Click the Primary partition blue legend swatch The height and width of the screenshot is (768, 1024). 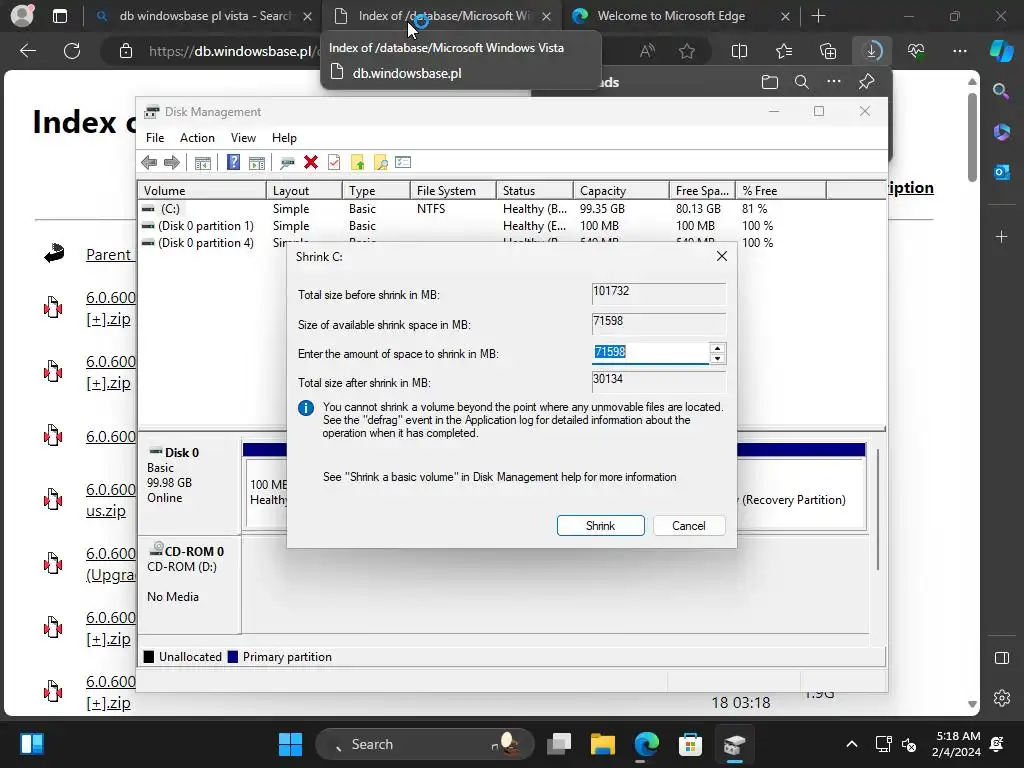[232, 657]
